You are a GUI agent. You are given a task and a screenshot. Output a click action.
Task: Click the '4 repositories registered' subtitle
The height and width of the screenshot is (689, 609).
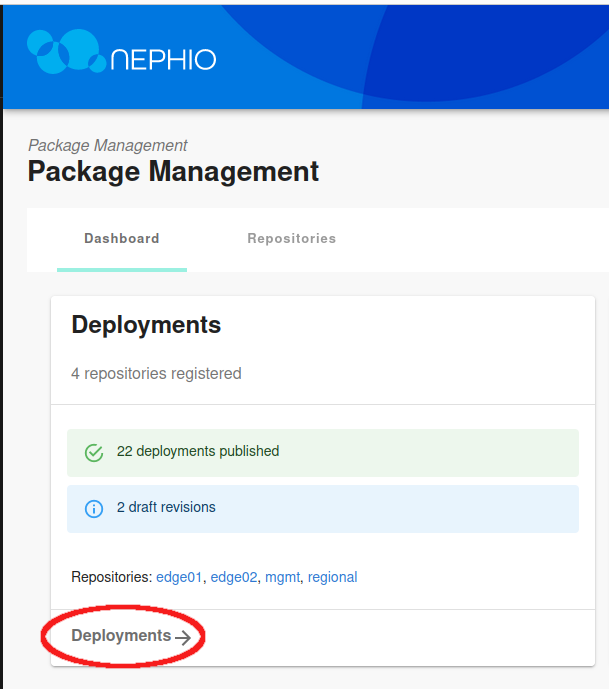(x=156, y=374)
